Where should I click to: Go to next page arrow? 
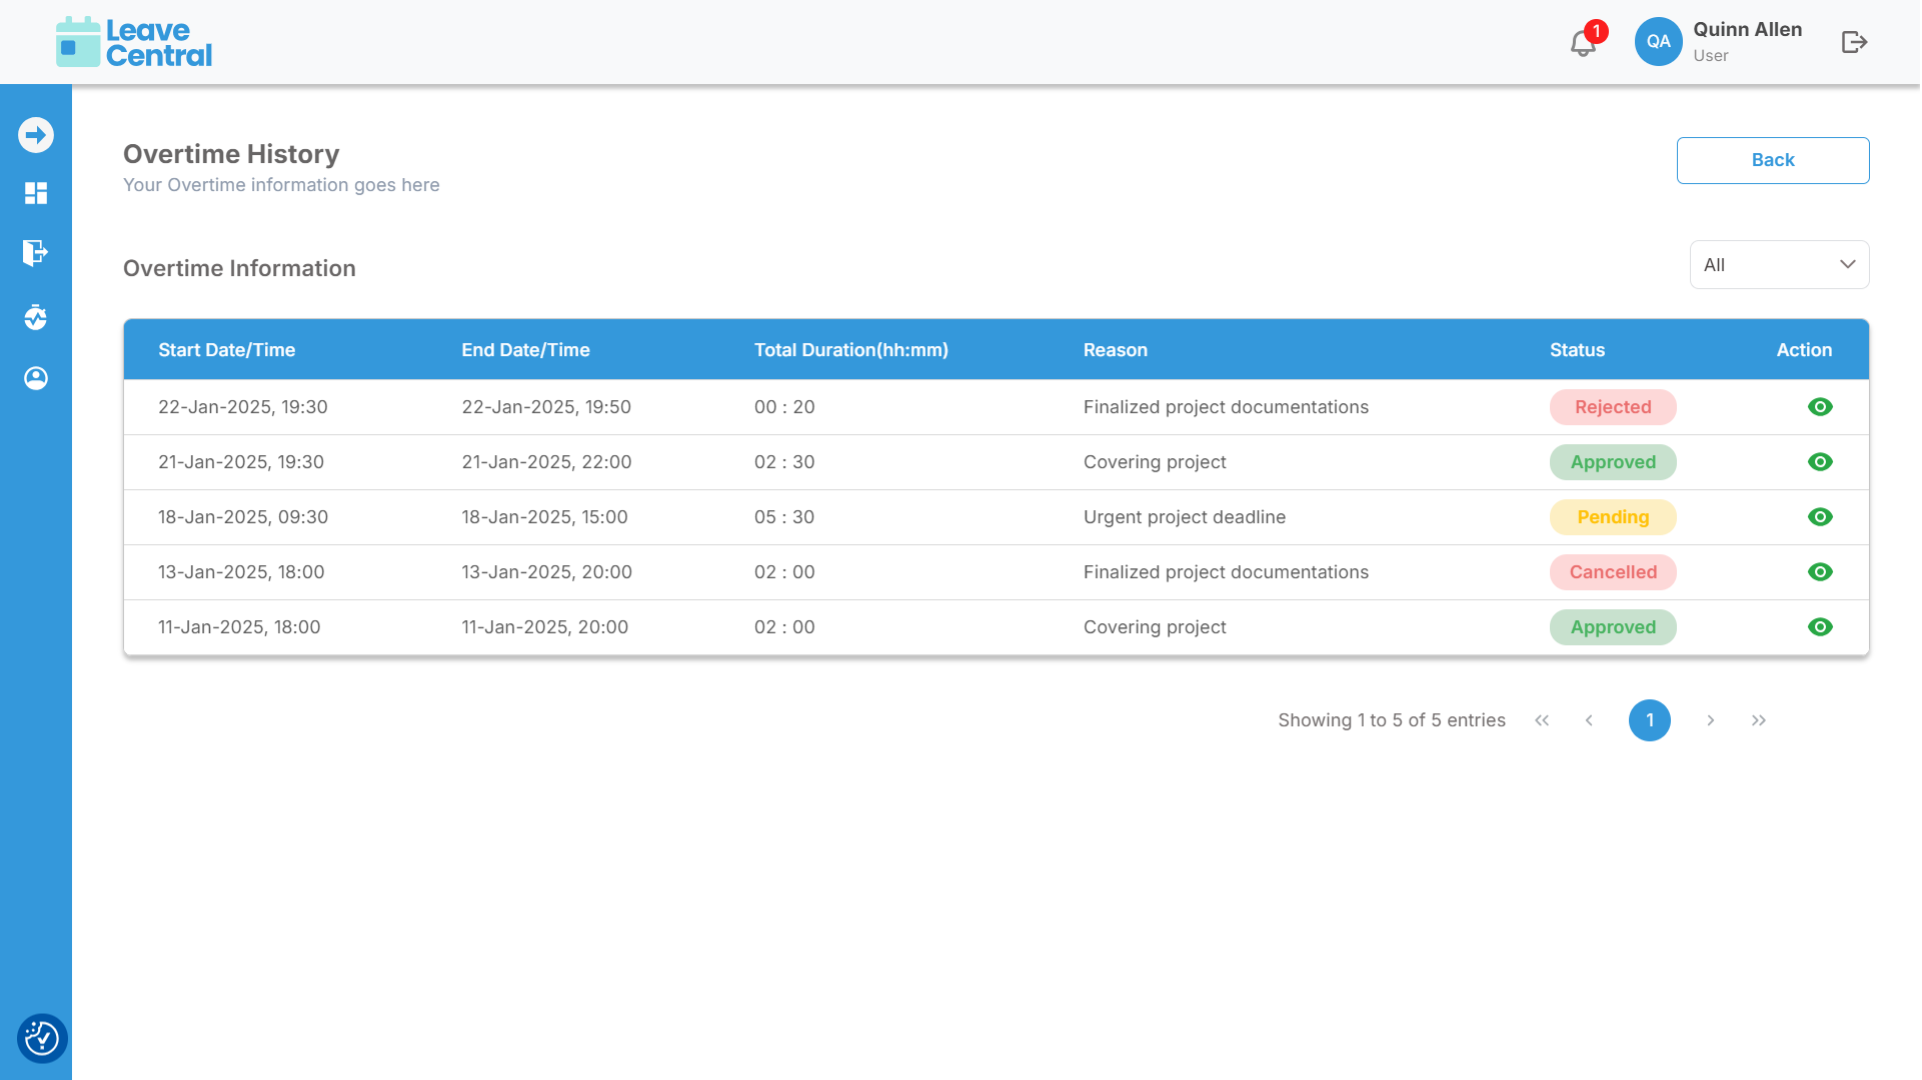pos(1710,720)
